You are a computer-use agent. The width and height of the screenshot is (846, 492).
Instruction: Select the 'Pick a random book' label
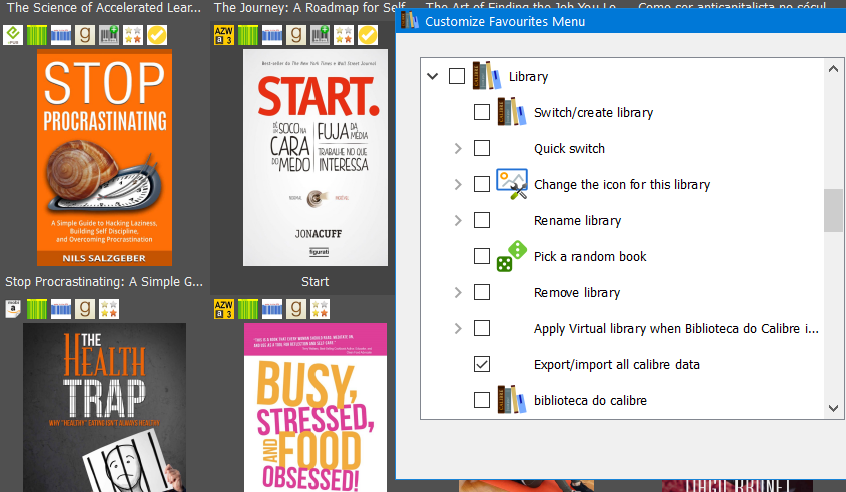(590, 256)
